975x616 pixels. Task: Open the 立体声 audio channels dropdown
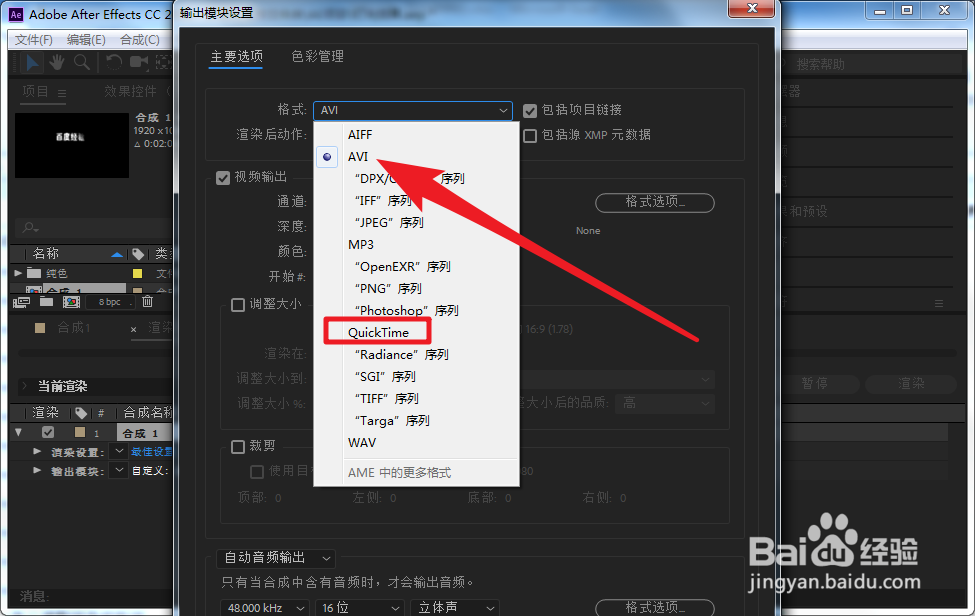coord(454,606)
